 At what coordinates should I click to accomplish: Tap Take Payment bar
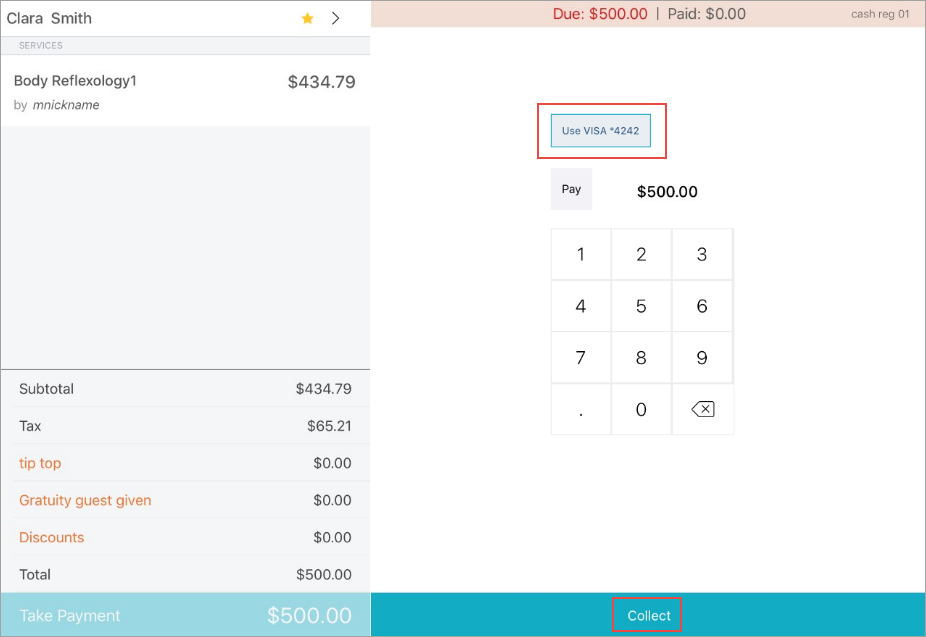[x=185, y=615]
